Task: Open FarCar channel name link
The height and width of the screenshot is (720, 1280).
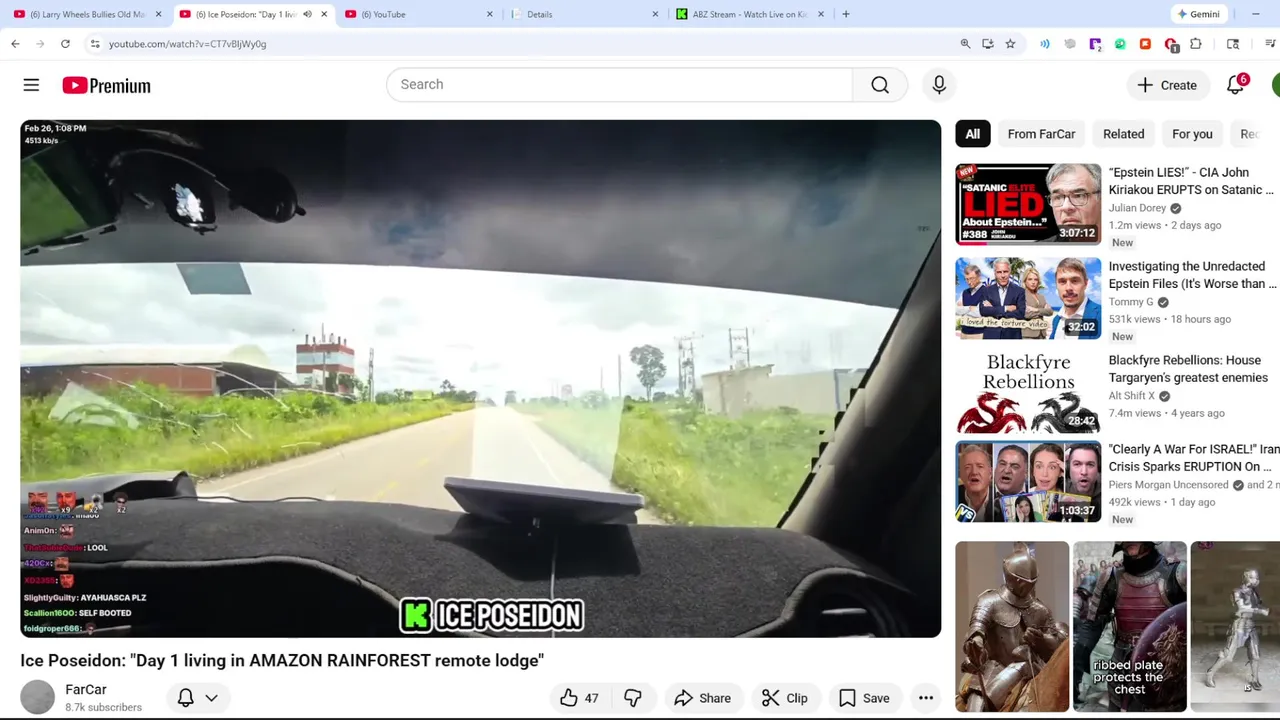Action: 86,689
